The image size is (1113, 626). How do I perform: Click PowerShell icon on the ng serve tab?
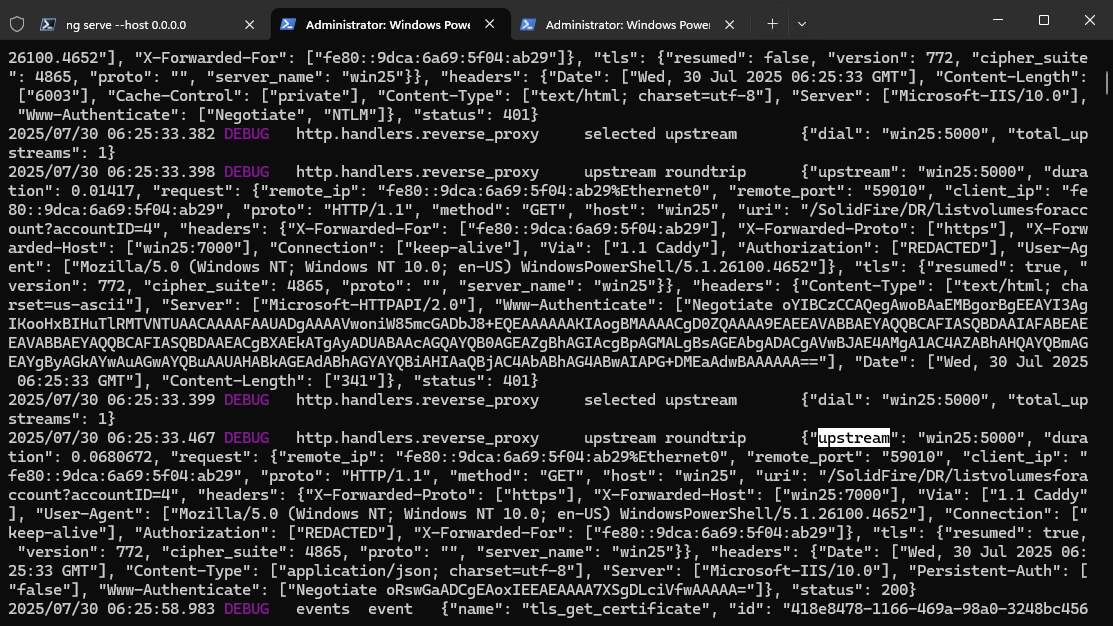48,24
